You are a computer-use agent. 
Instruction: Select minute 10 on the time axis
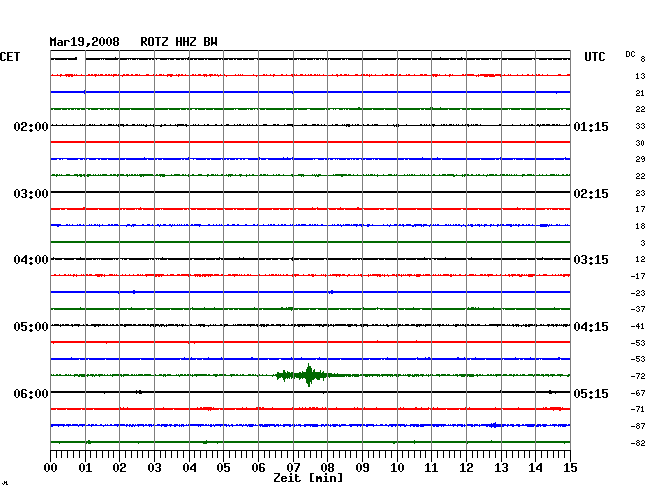click(397, 467)
